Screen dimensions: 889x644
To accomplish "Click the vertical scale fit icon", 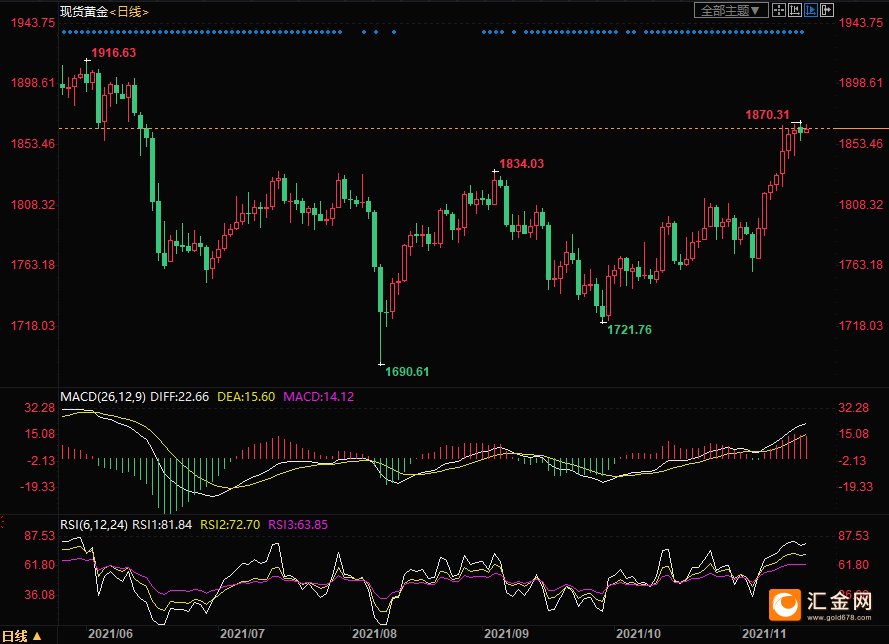I will [x=795, y=11].
